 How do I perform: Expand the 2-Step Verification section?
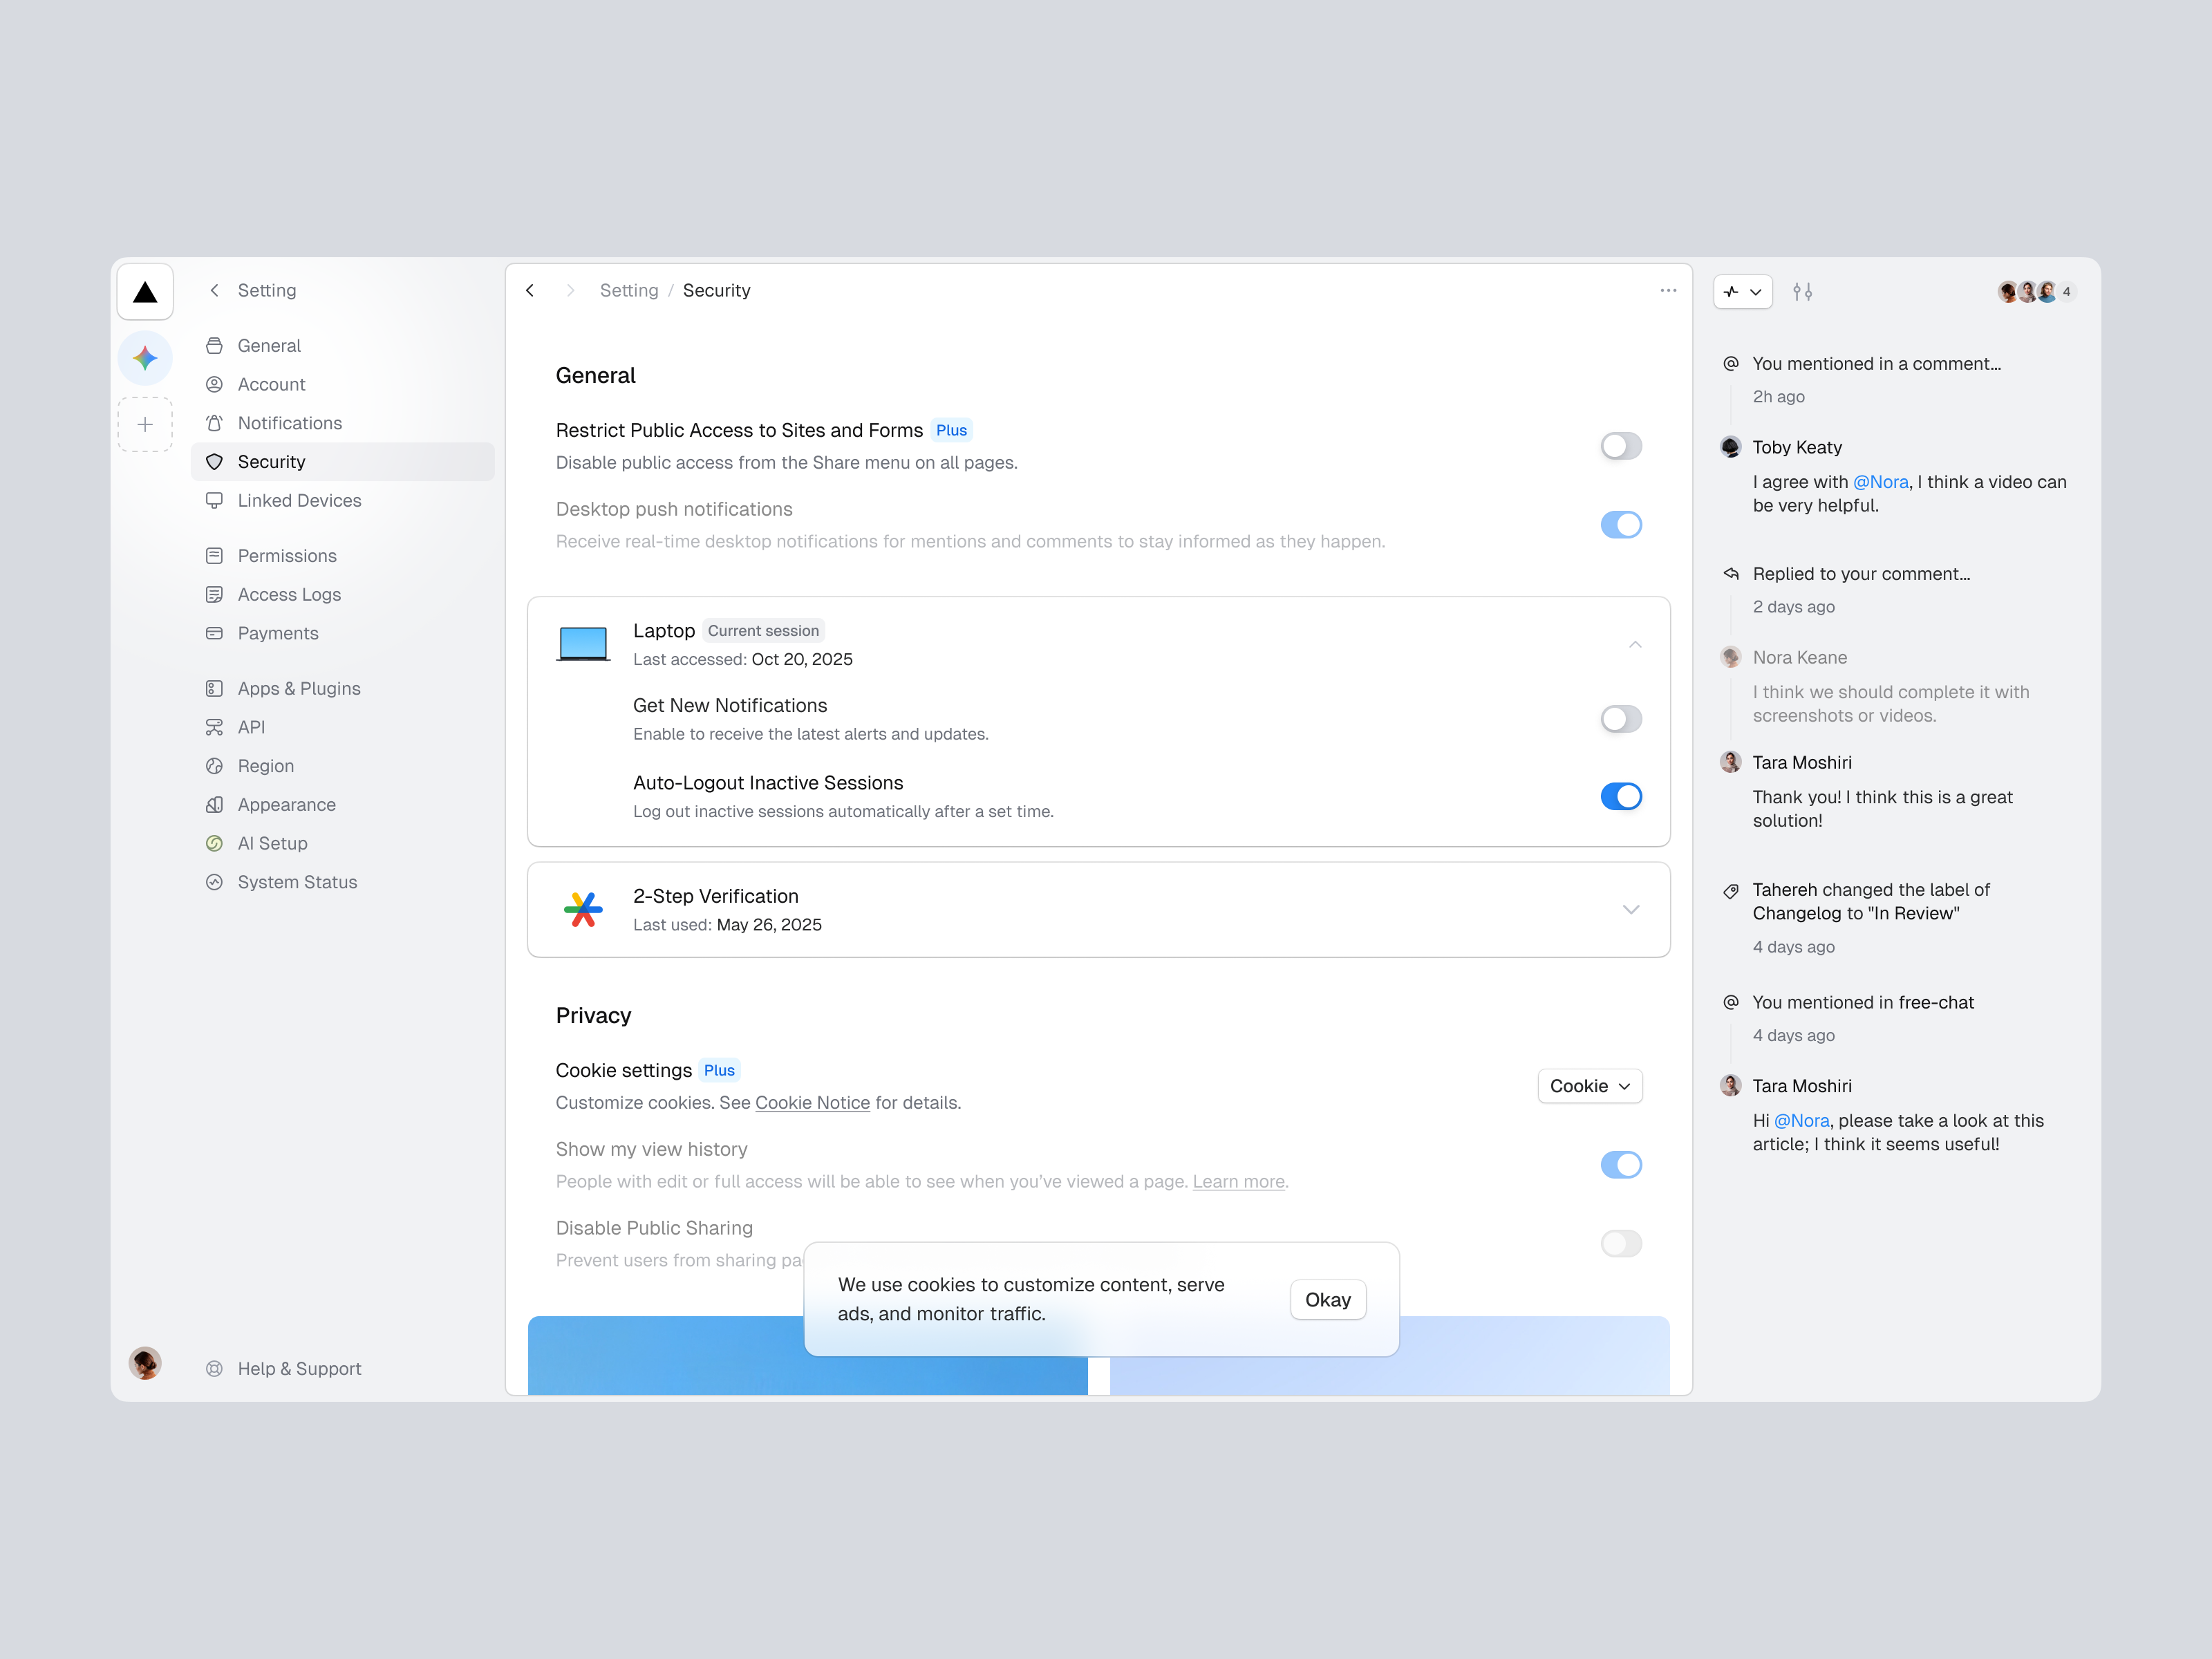point(1632,909)
